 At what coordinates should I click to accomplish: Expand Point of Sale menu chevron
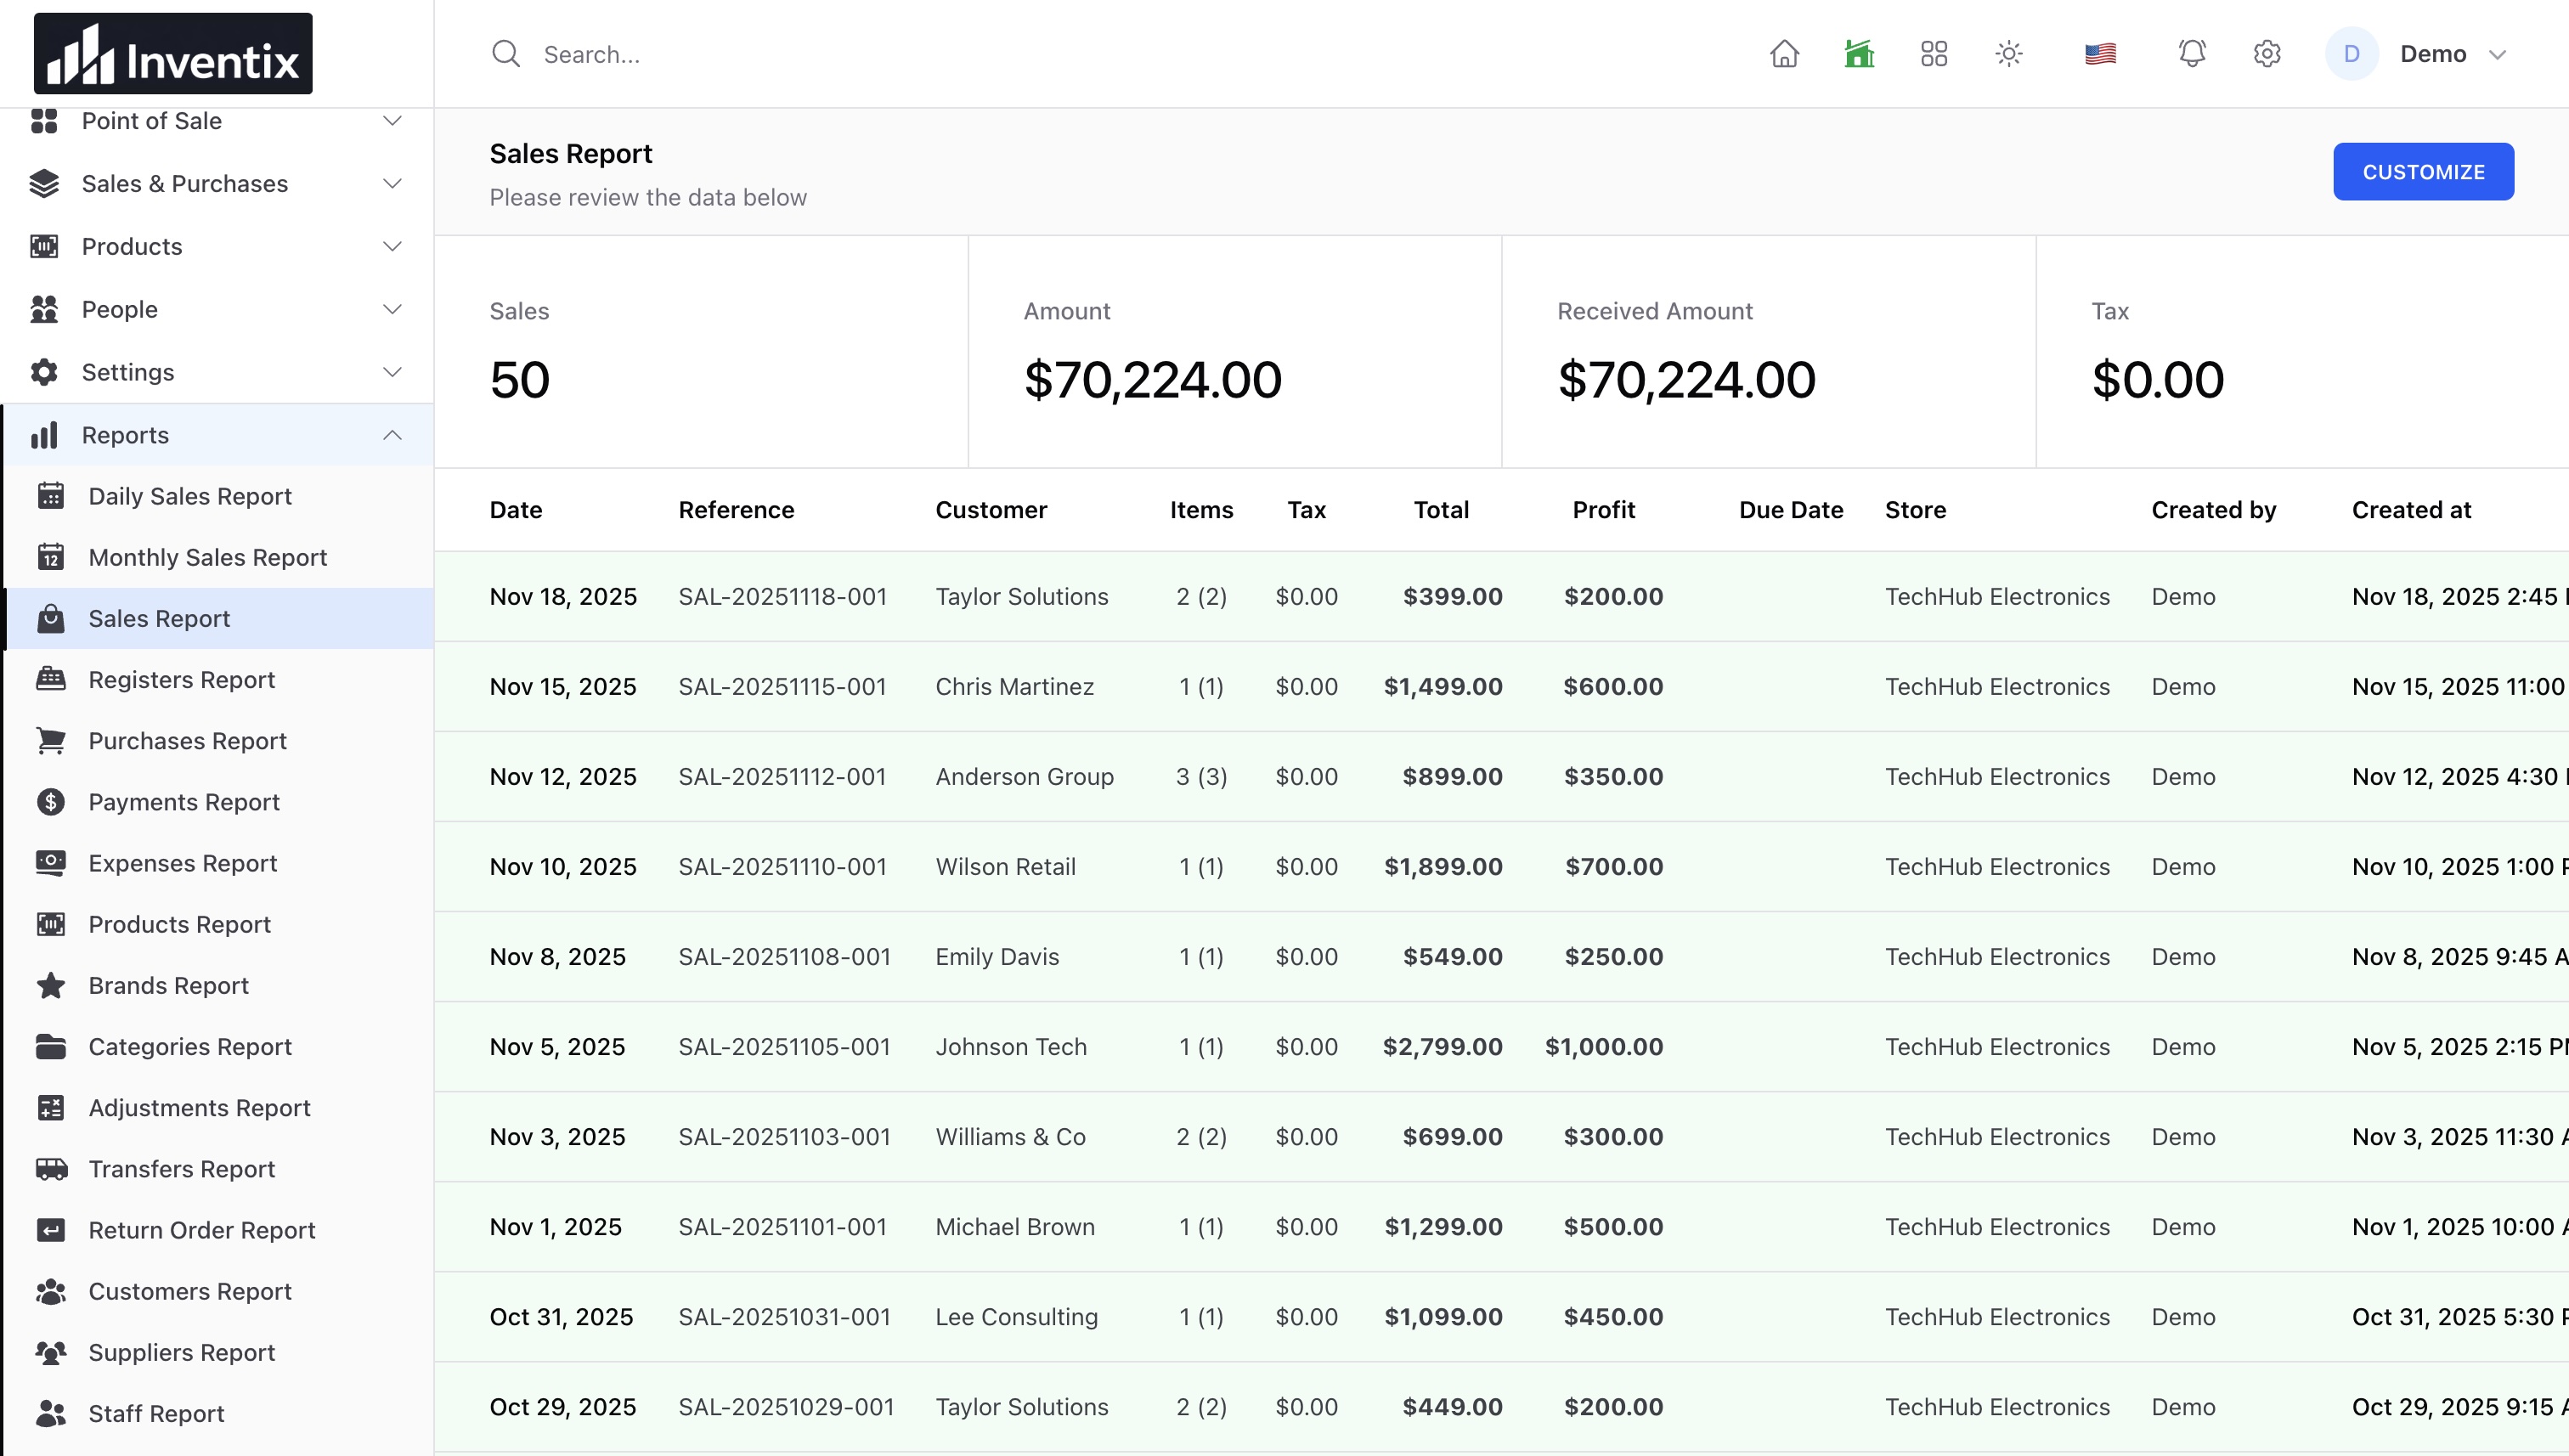point(392,121)
